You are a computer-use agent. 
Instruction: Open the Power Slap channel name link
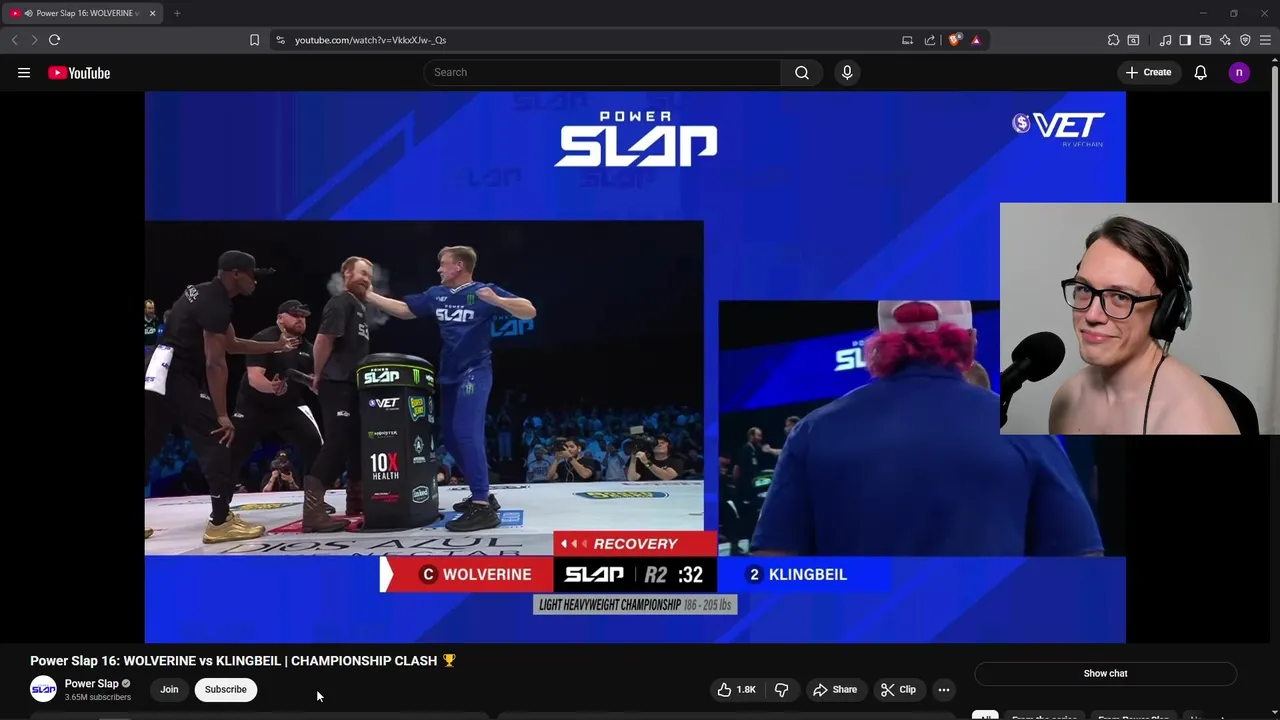[x=91, y=684]
